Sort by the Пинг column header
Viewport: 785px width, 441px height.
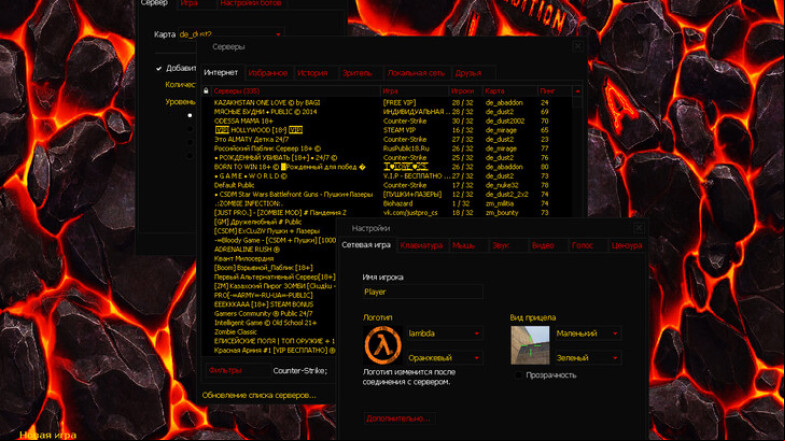pyautogui.click(x=555, y=91)
